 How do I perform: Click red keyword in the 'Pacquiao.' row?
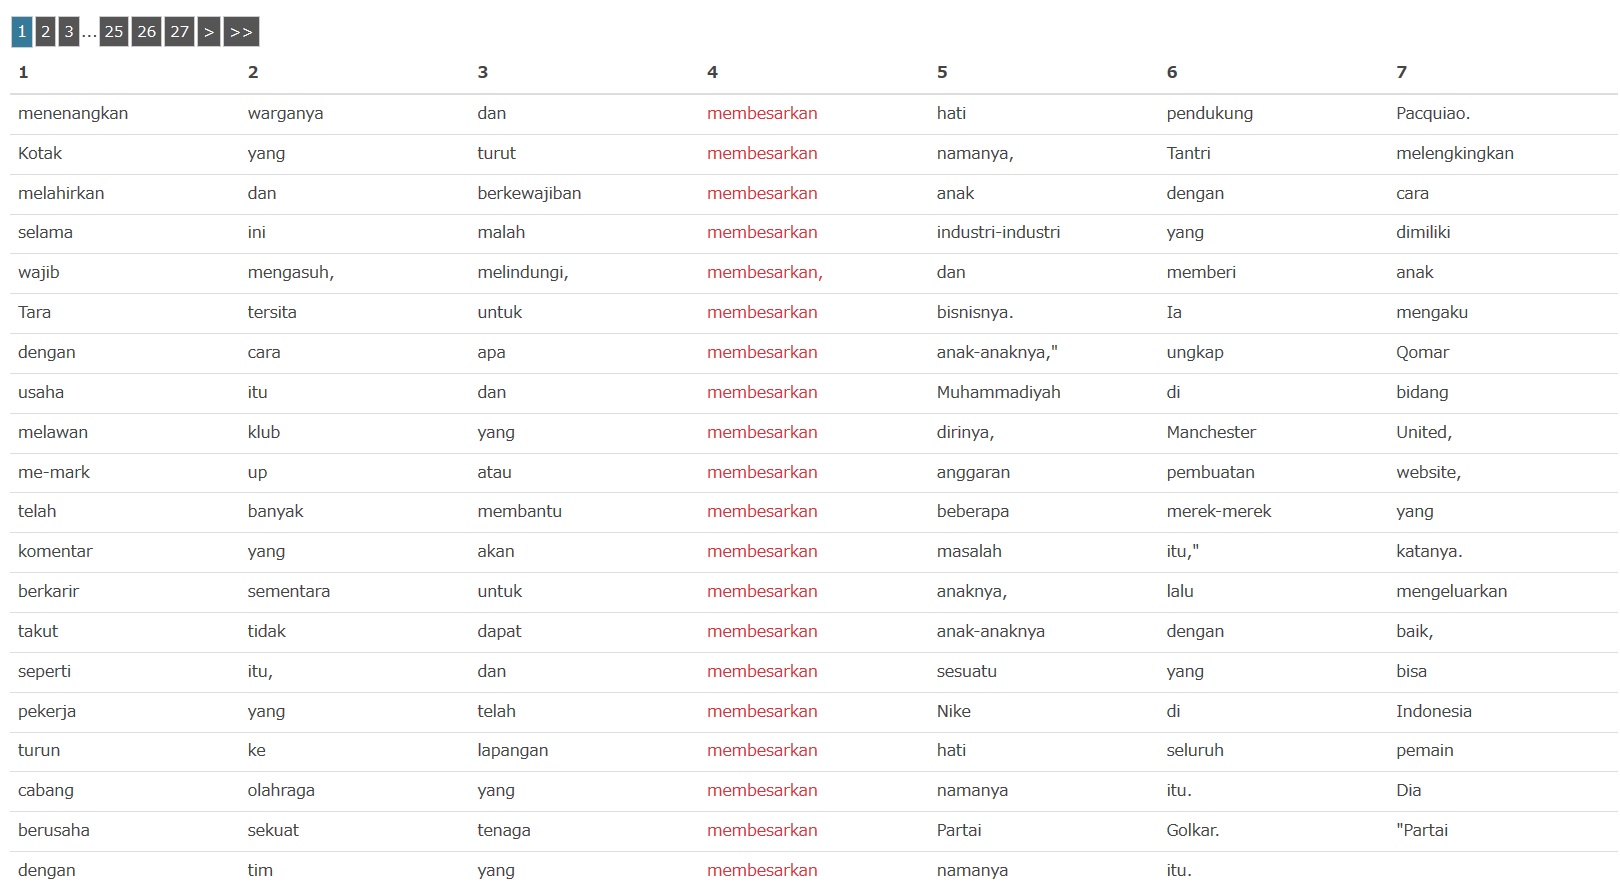(x=762, y=113)
